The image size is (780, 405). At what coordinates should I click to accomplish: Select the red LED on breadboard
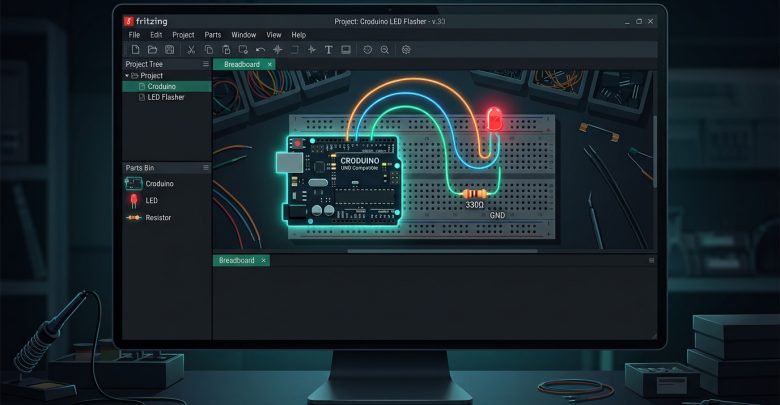click(x=494, y=119)
